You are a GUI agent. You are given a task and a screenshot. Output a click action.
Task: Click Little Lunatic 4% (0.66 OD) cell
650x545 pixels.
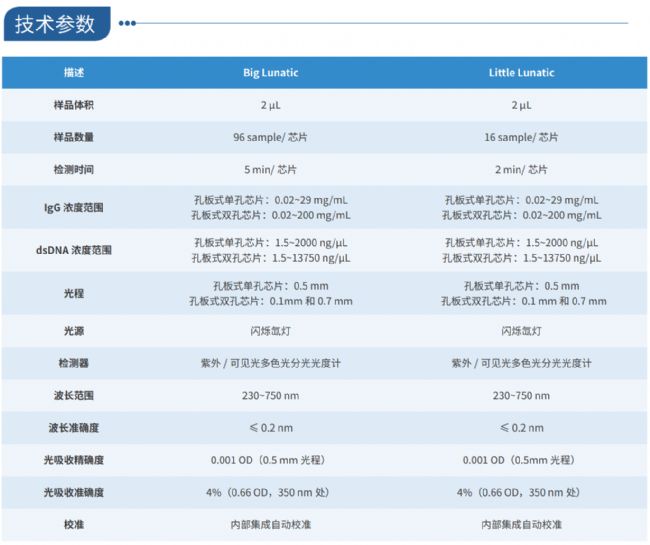tap(519, 492)
